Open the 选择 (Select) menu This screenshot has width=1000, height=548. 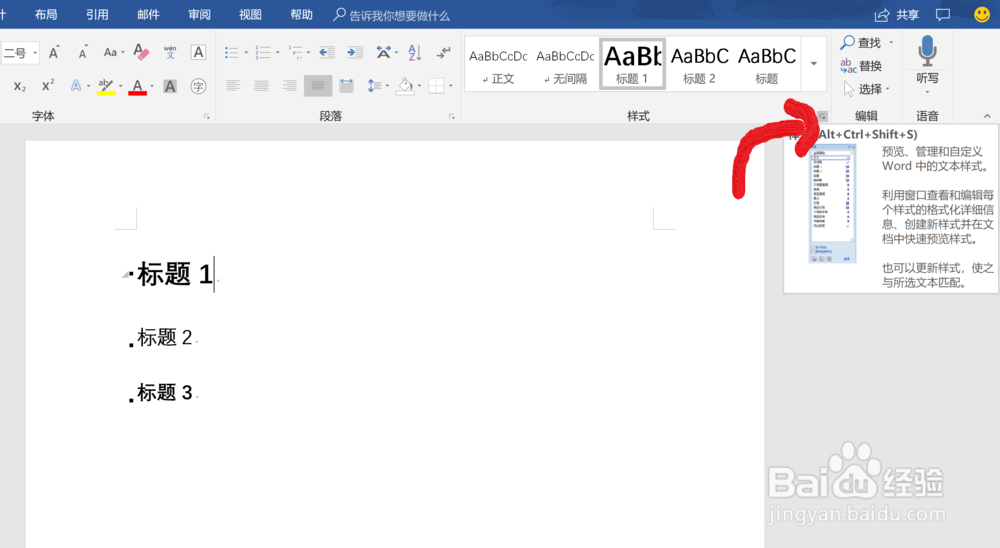[x=866, y=89]
